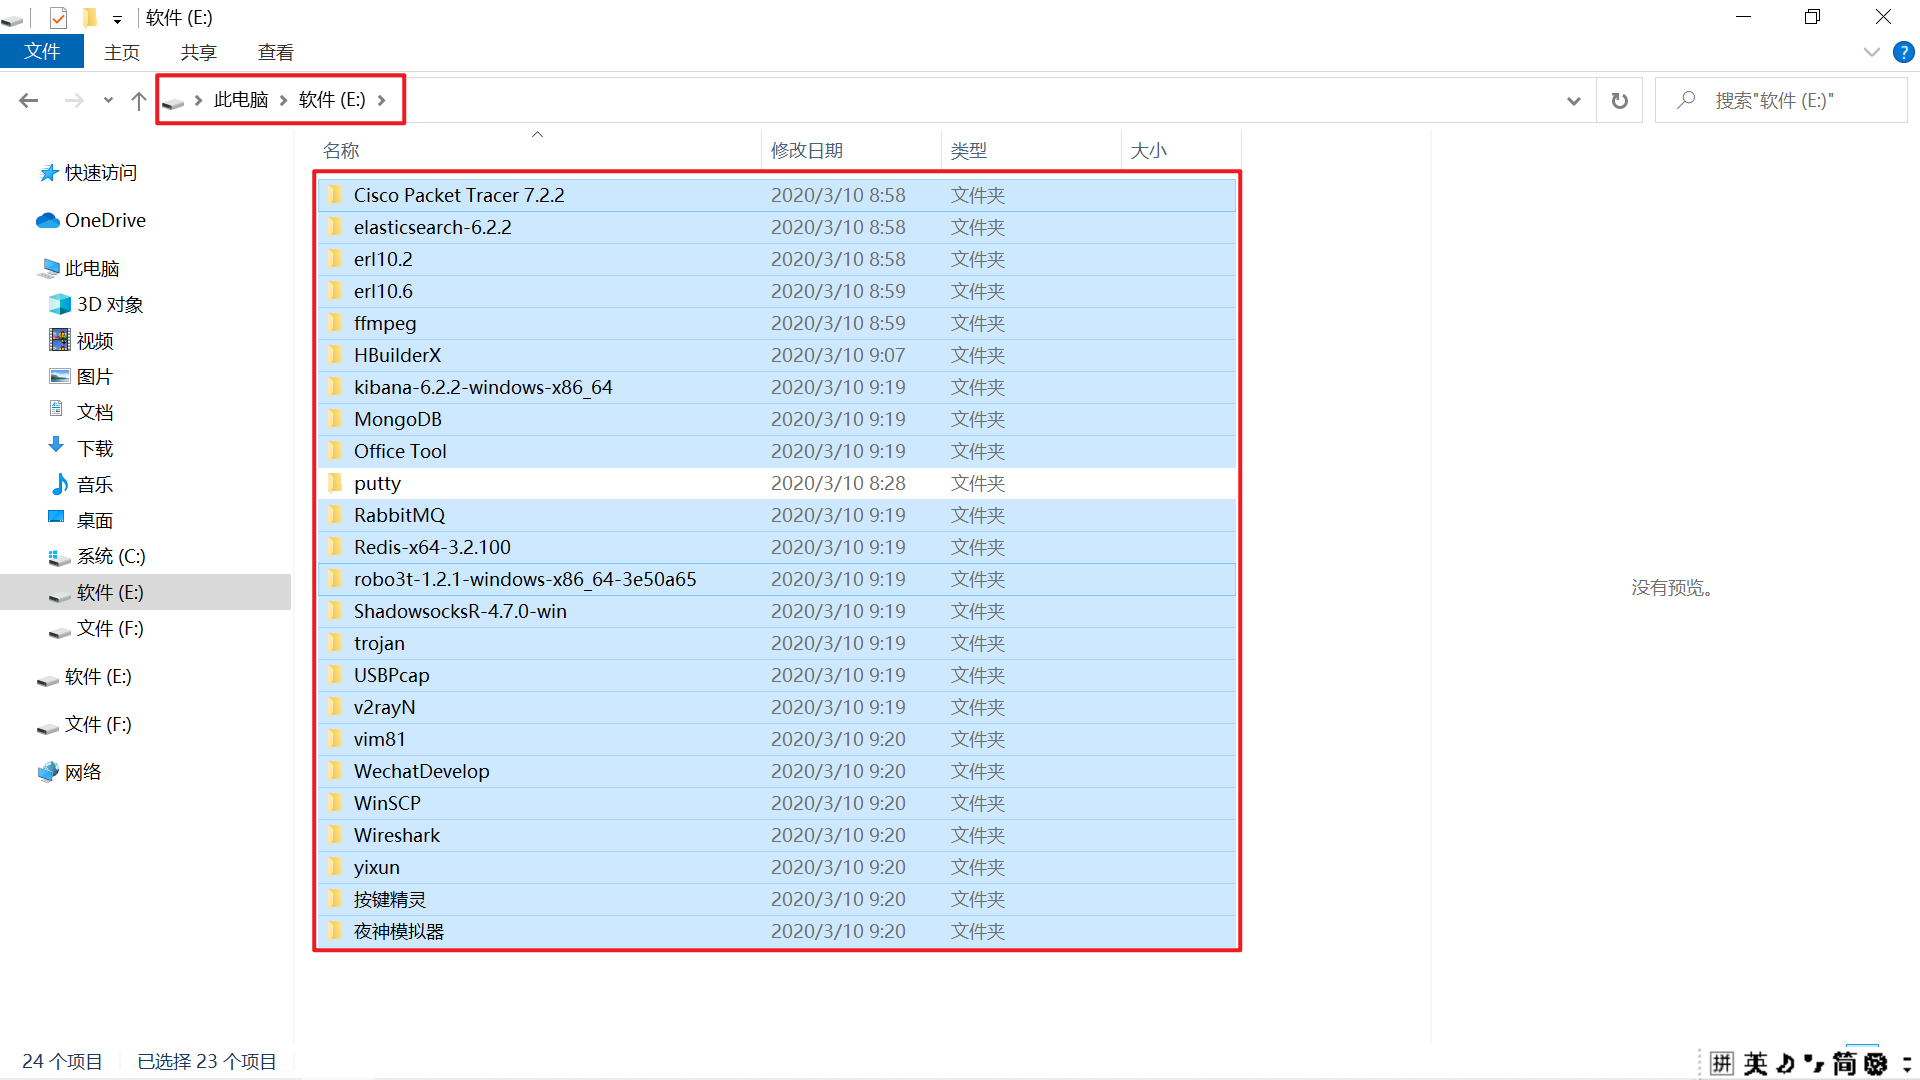Select the WechatDevelop folder
Screen dimensions: 1920x1080
pyautogui.click(x=777, y=771)
